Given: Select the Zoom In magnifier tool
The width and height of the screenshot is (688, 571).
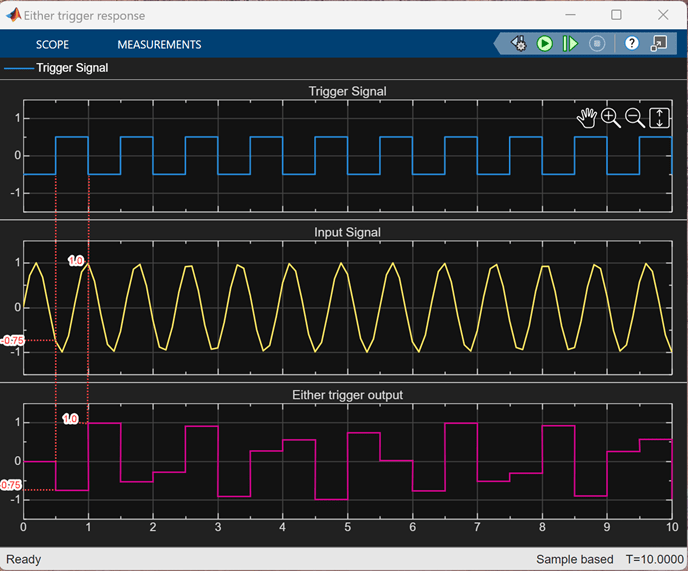Looking at the screenshot, I should (611, 118).
